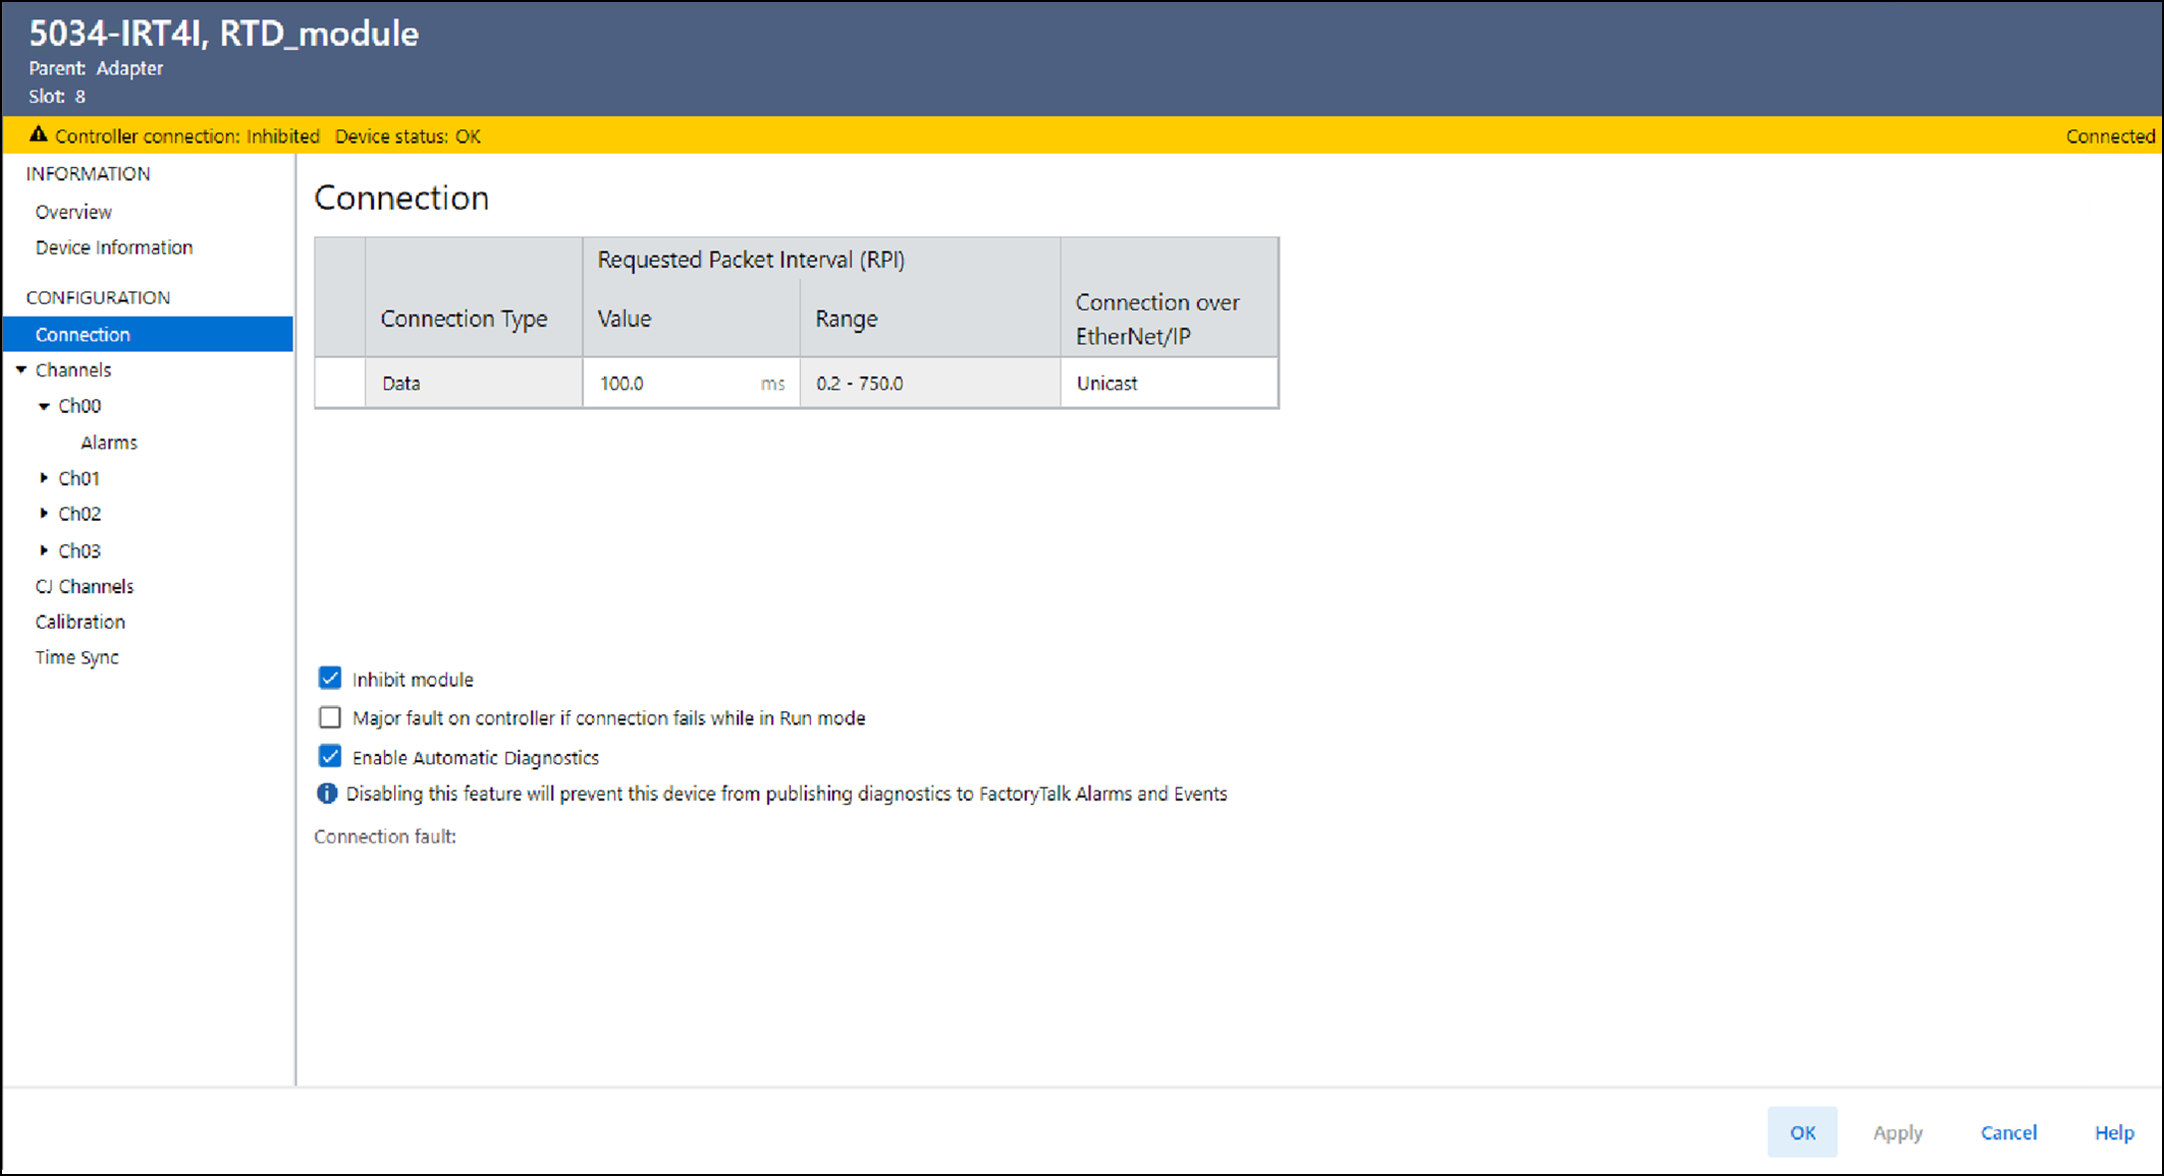Click the Cancel button
Screen dimensions: 2164x1176
click(2008, 1132)
